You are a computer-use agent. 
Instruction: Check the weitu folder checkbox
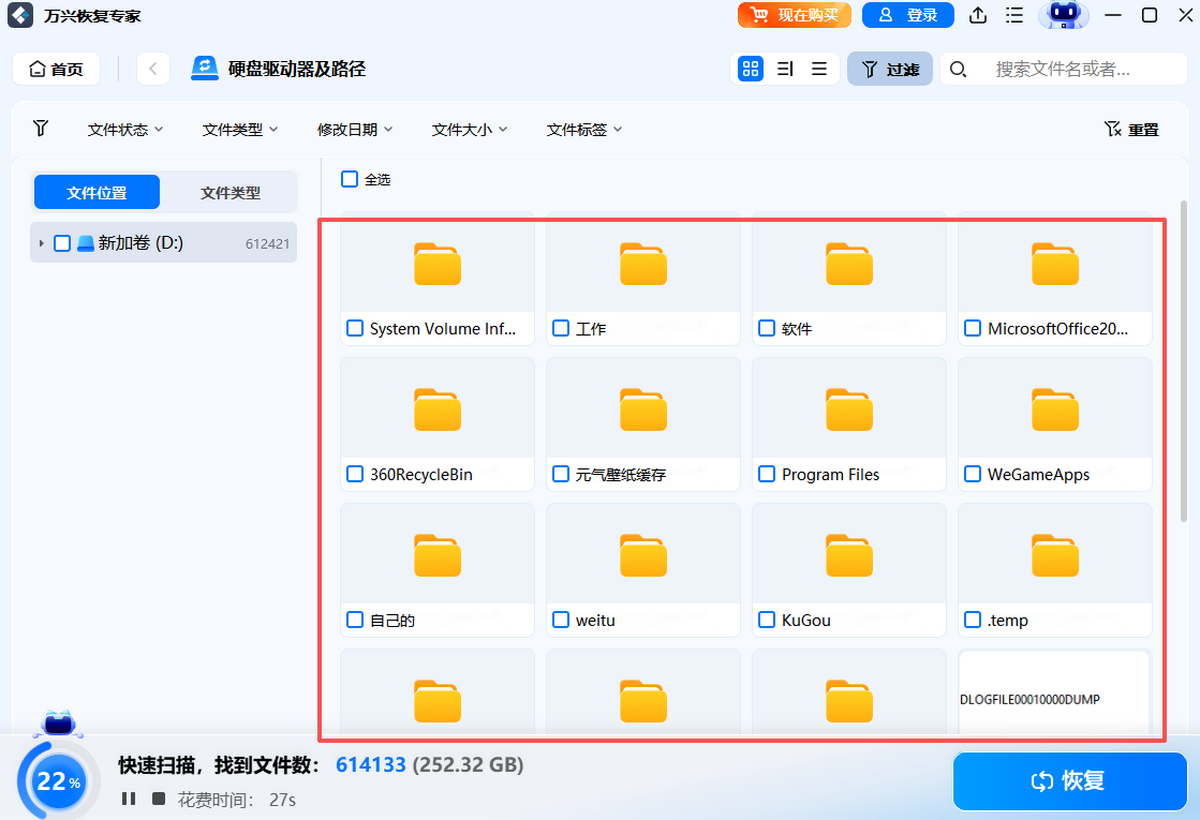click(x=560, y=620)
